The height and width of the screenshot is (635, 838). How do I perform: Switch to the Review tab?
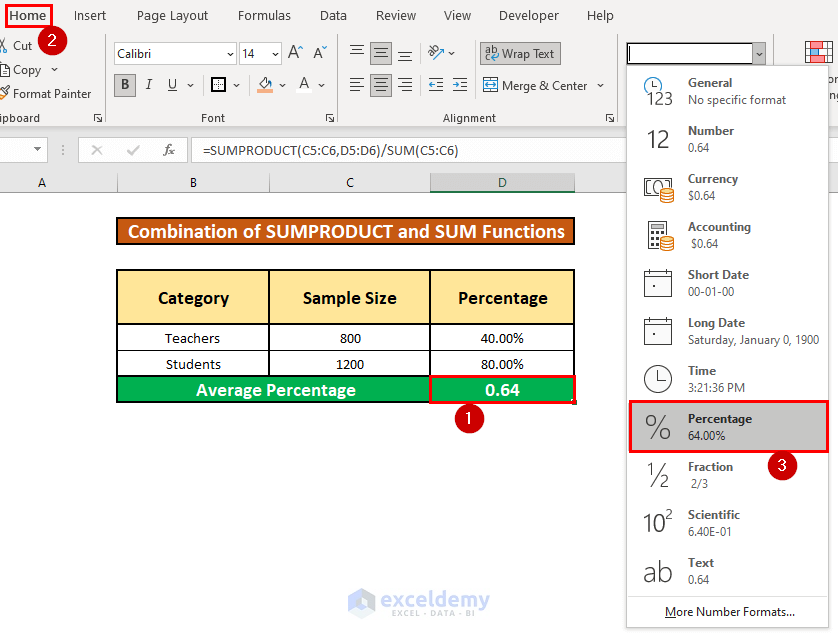click(395, 16)
